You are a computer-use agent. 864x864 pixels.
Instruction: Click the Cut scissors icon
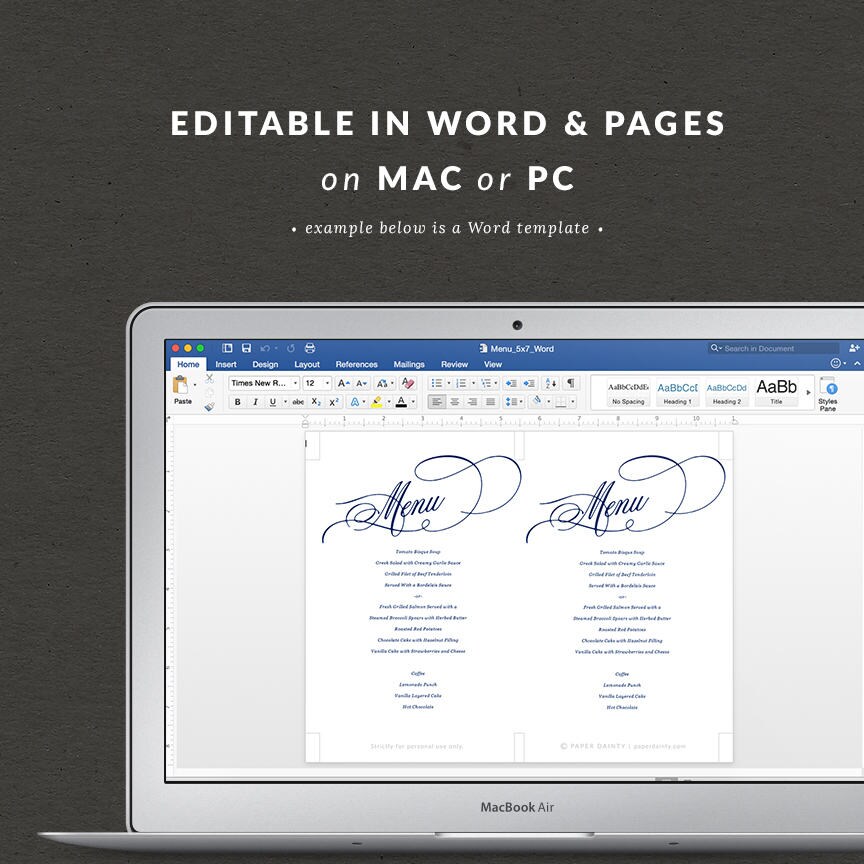point(209,378)
